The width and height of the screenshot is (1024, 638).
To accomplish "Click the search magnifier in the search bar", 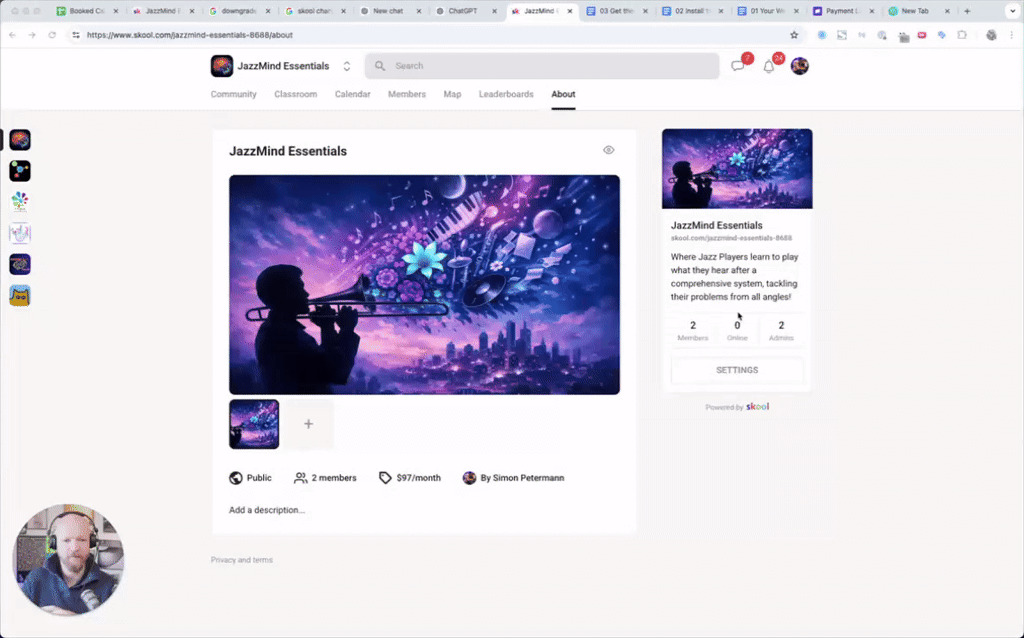I will 379,65.
